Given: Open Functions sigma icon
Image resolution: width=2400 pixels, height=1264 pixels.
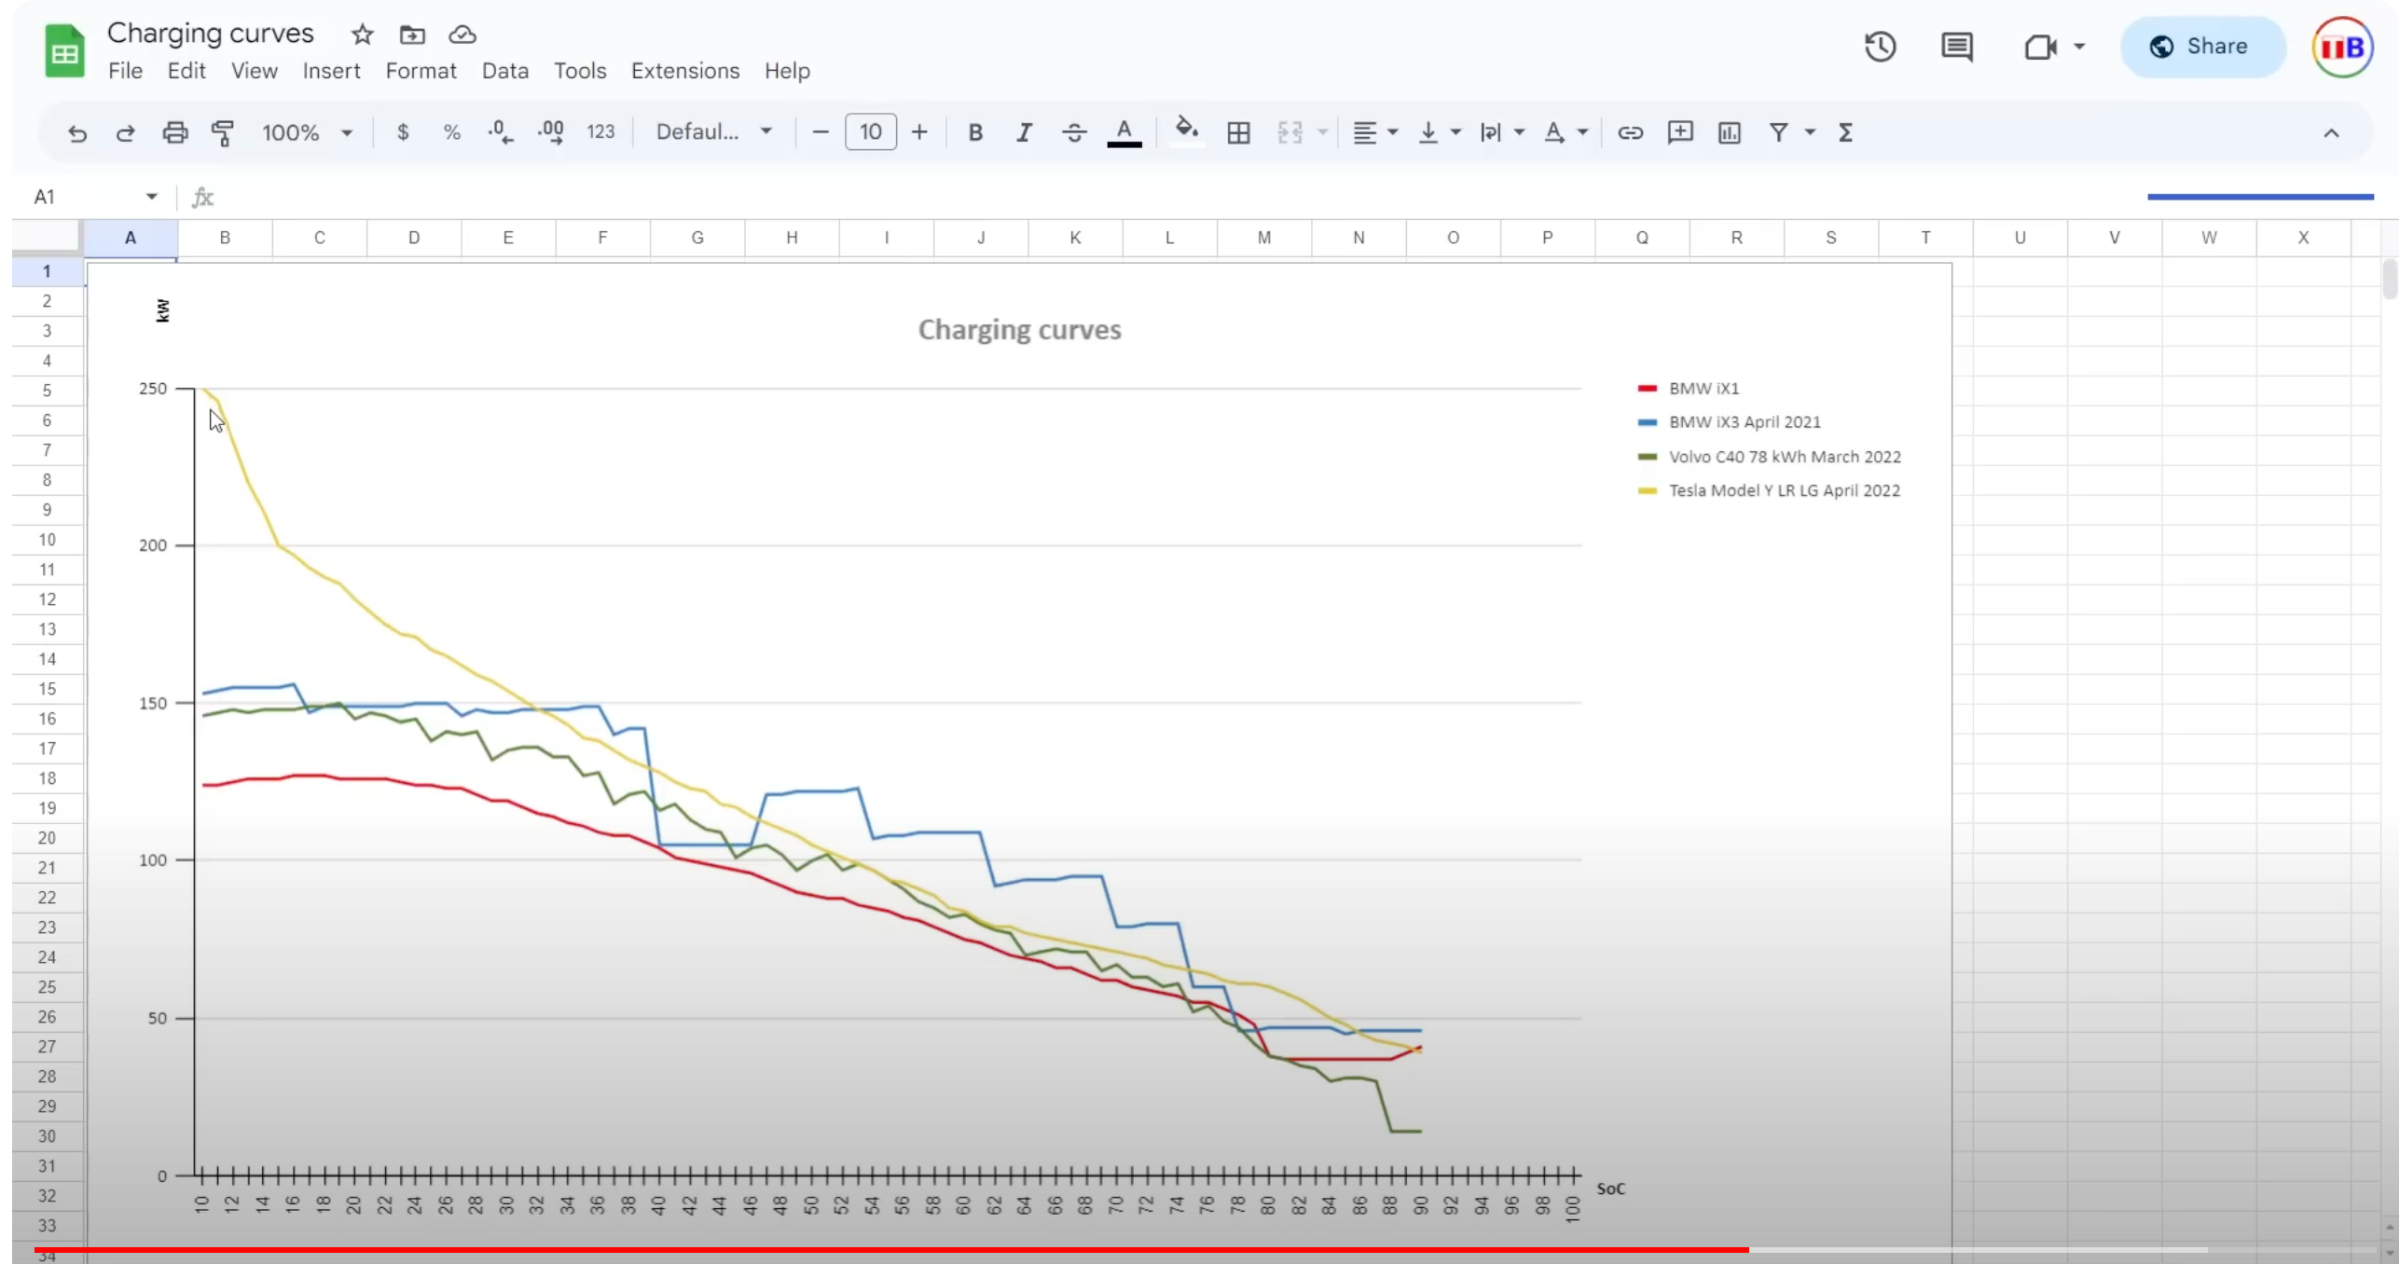Looking at the screenshot, I should [x=1846, y=132].
